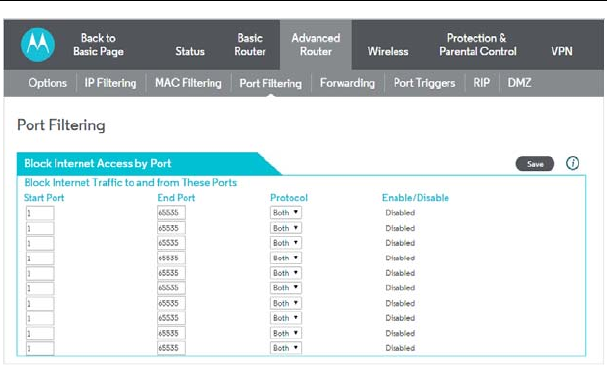607x365 pixels.
Task: Open the Wireless tab
Action: 388,51
